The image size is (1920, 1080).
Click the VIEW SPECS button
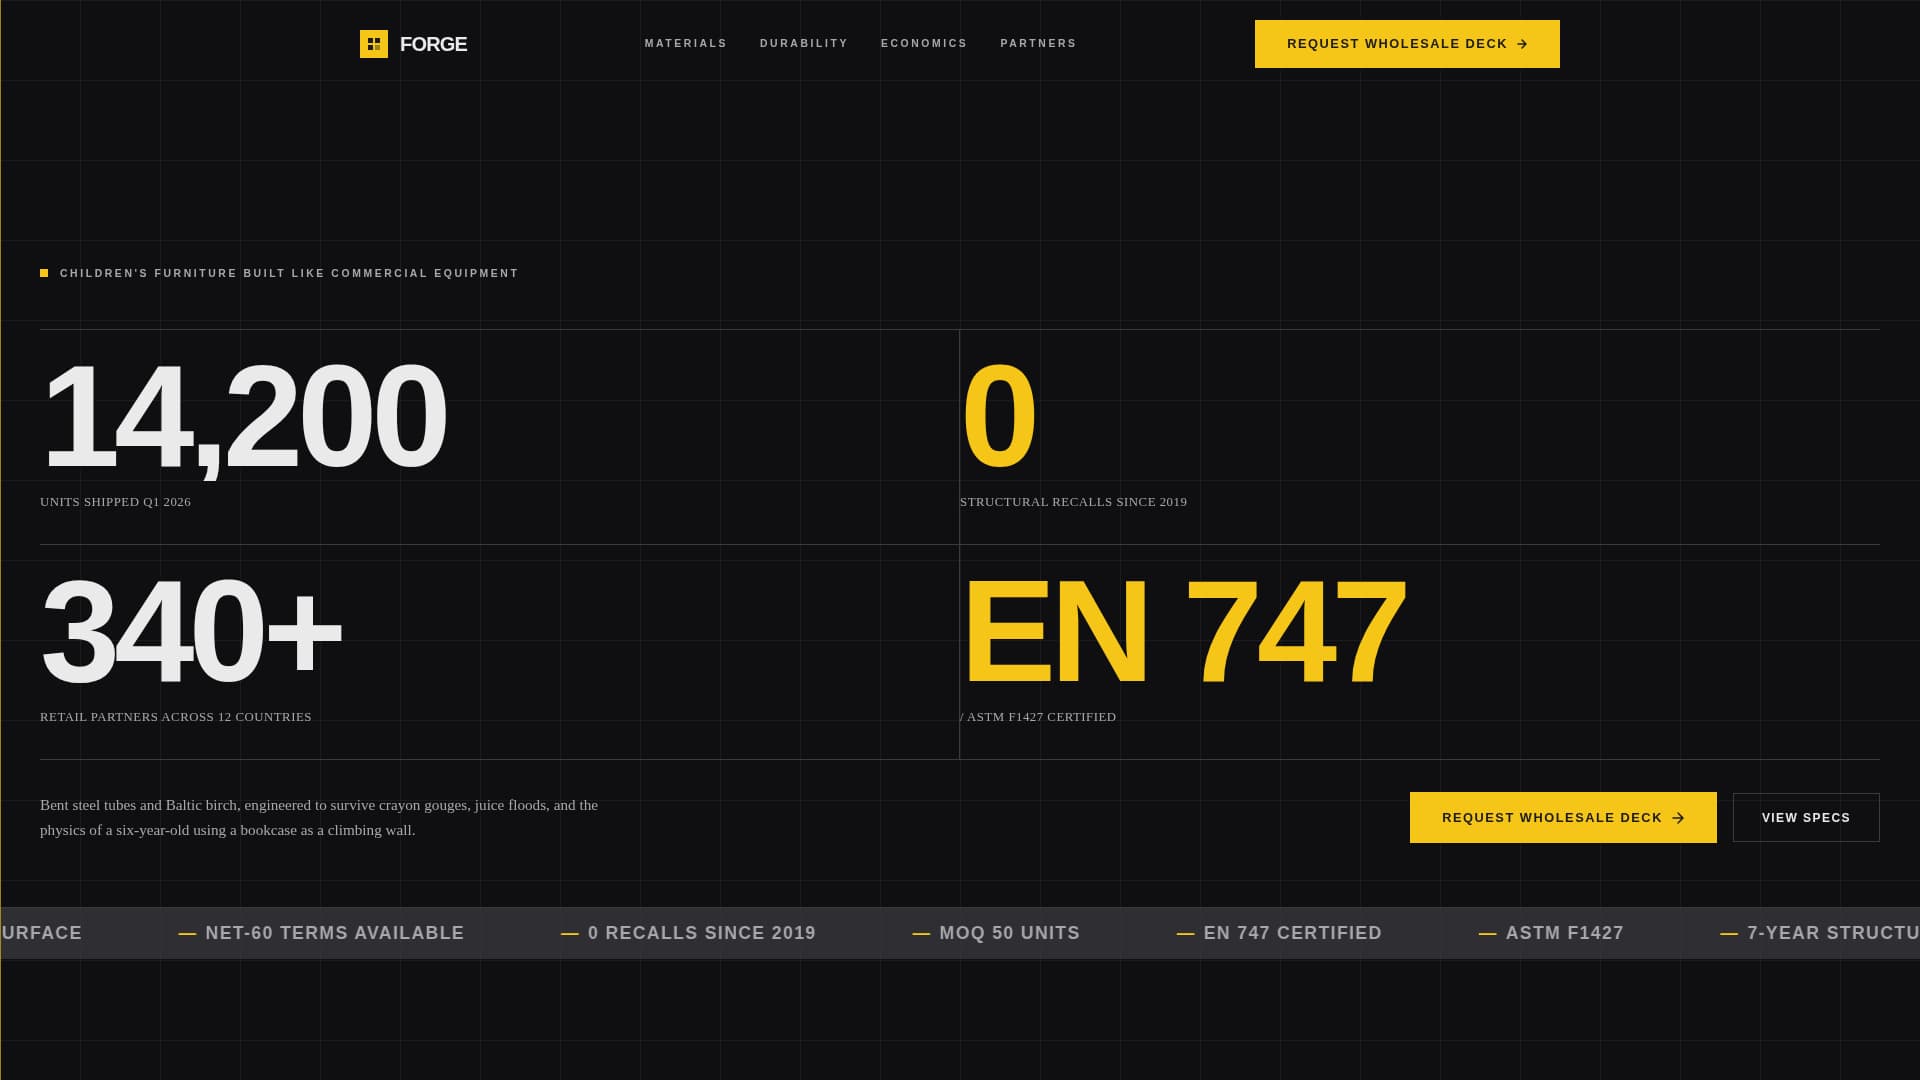click(1805, 817)
